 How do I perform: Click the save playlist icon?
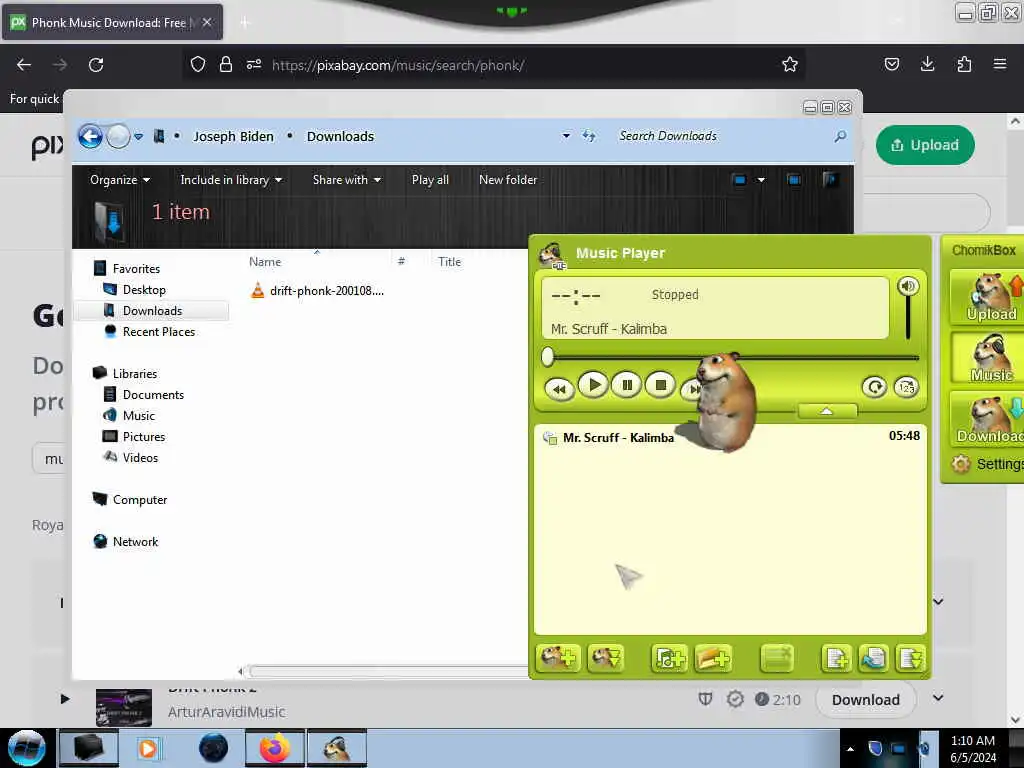tap(910, 658)
